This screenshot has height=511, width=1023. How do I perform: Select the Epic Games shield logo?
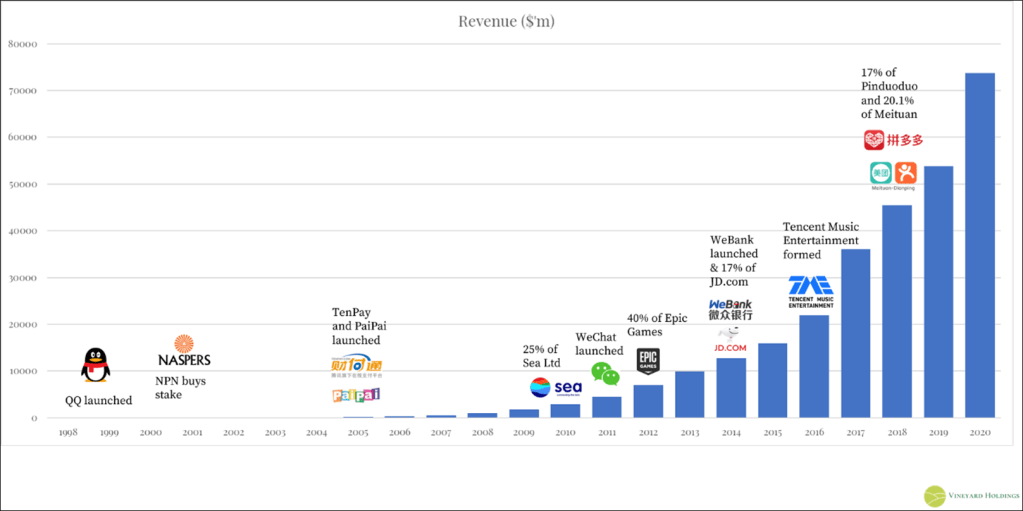[x=648, y=361]
